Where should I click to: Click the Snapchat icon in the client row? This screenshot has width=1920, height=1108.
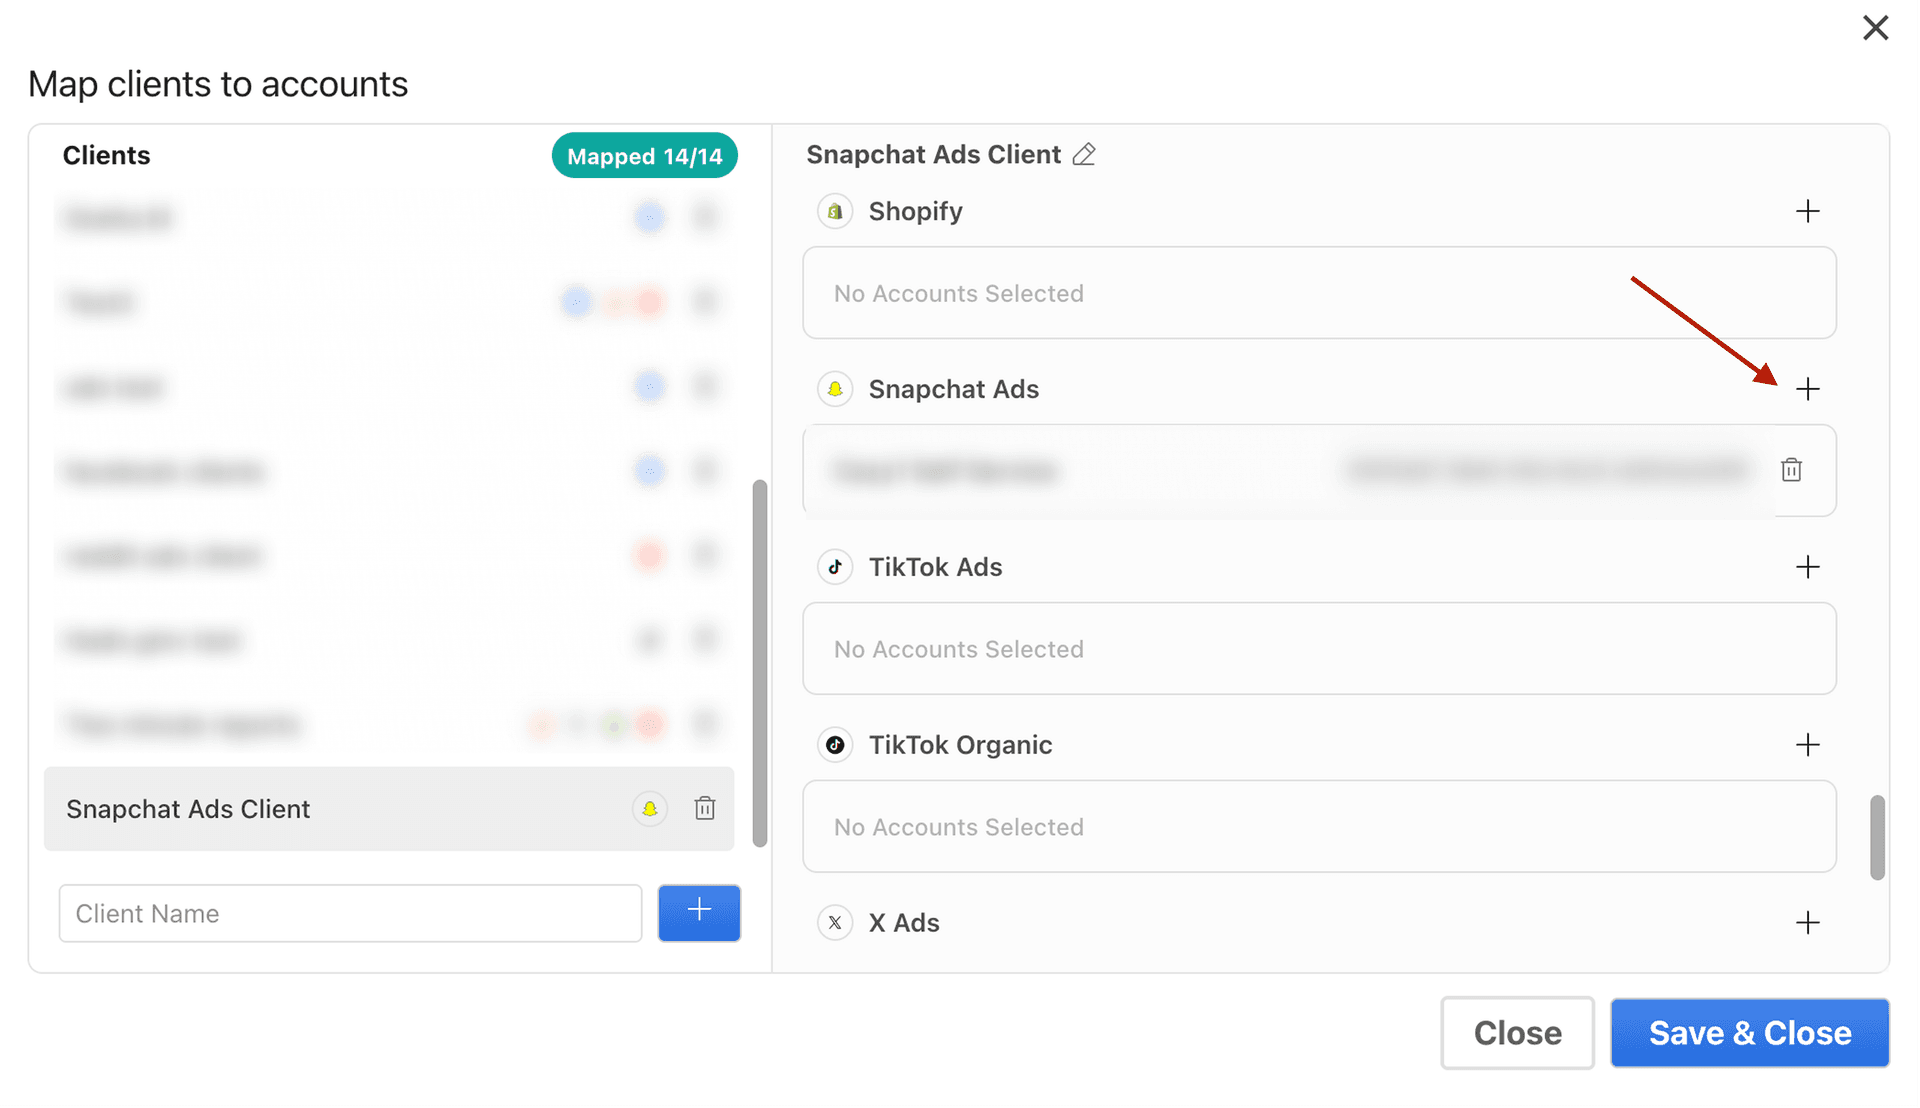[650, 808]
